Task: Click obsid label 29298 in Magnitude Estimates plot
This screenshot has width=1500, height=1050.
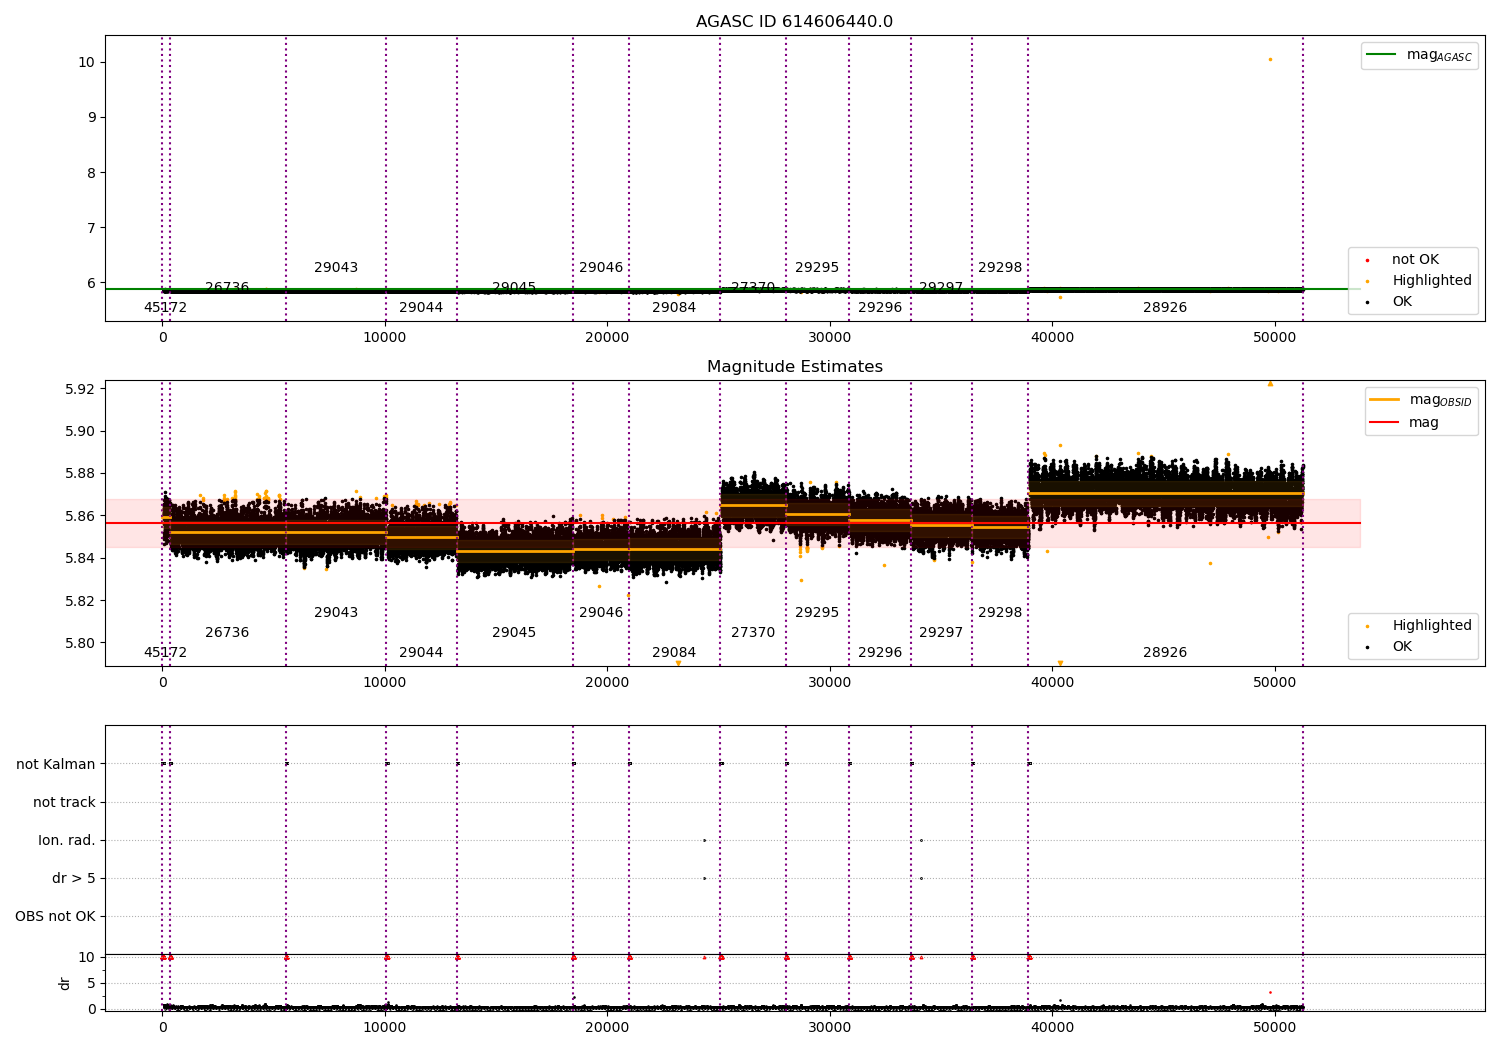Action: coord(1000,613)
